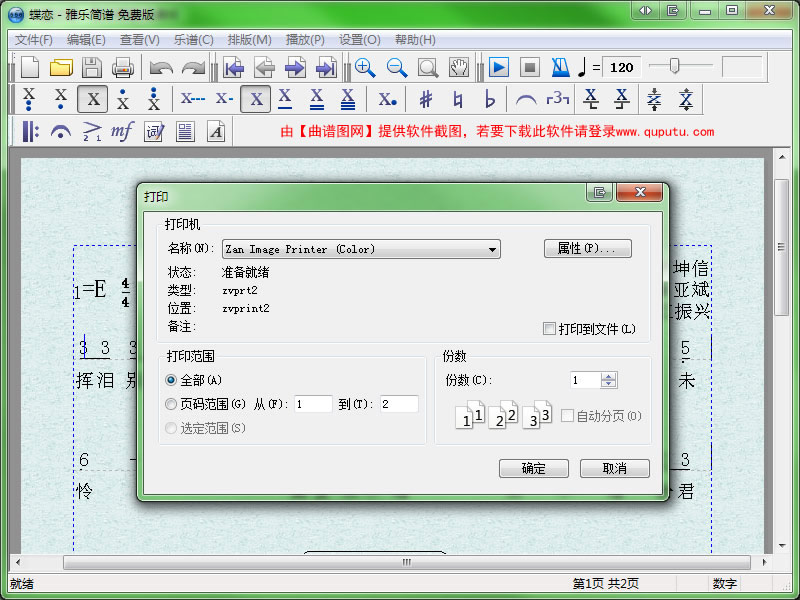This screenshot has height=600, width=800.
Task: Open the 乐谱(C) menu
Action: [193, 40]
